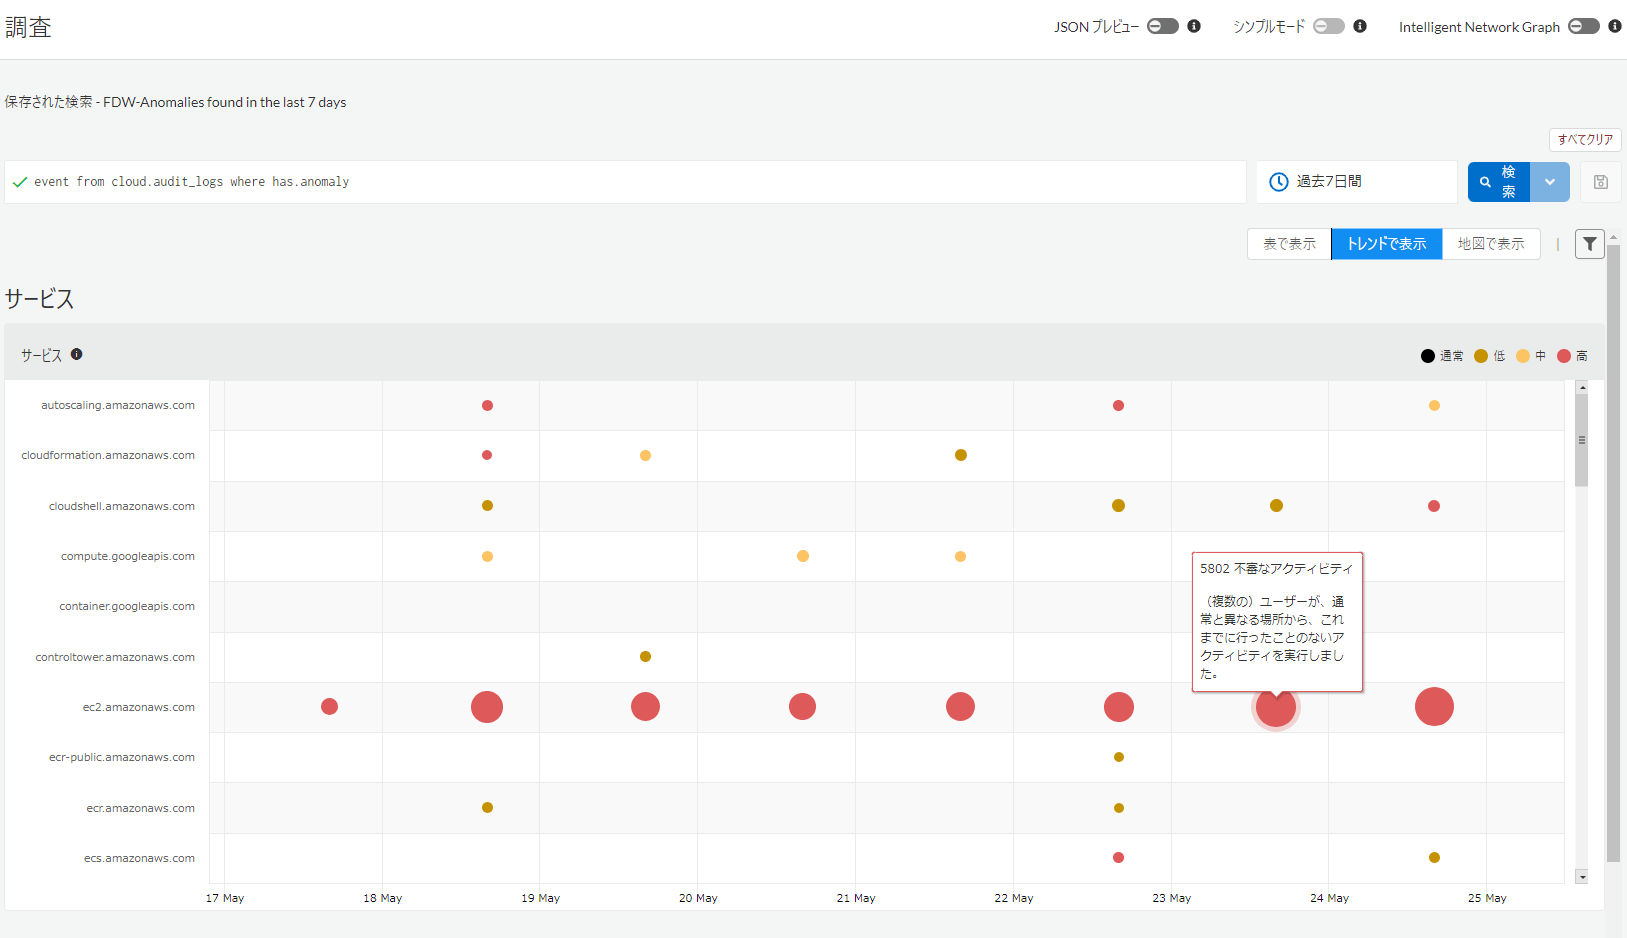Open info icon beside シンプルモード
Viewport: 1627px width, 938px height.
(1360, 26)
